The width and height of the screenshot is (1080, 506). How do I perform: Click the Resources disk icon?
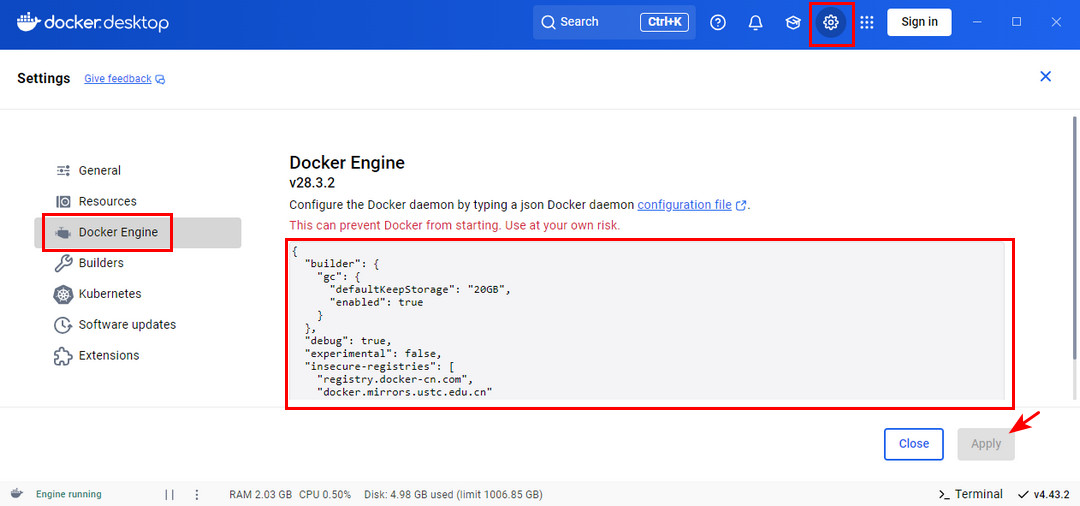pyautogui.click(x=63, y=202)
